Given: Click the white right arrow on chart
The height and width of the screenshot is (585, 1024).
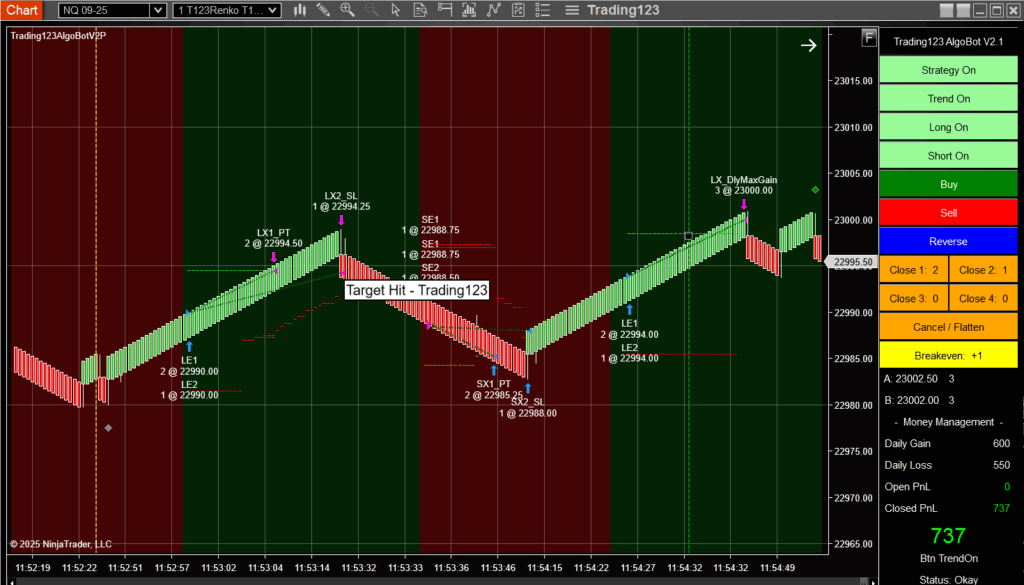Looking at the screenshot, I should [x=808, y=45].
